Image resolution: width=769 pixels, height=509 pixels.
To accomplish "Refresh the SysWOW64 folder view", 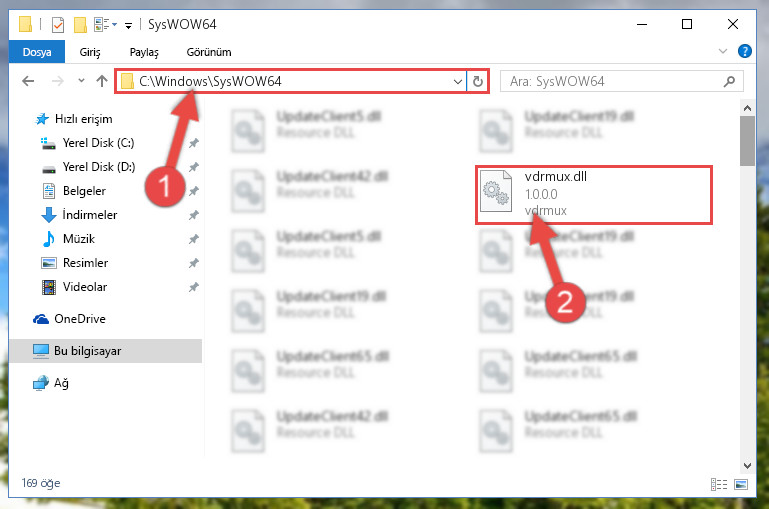I will pos(478,81).
